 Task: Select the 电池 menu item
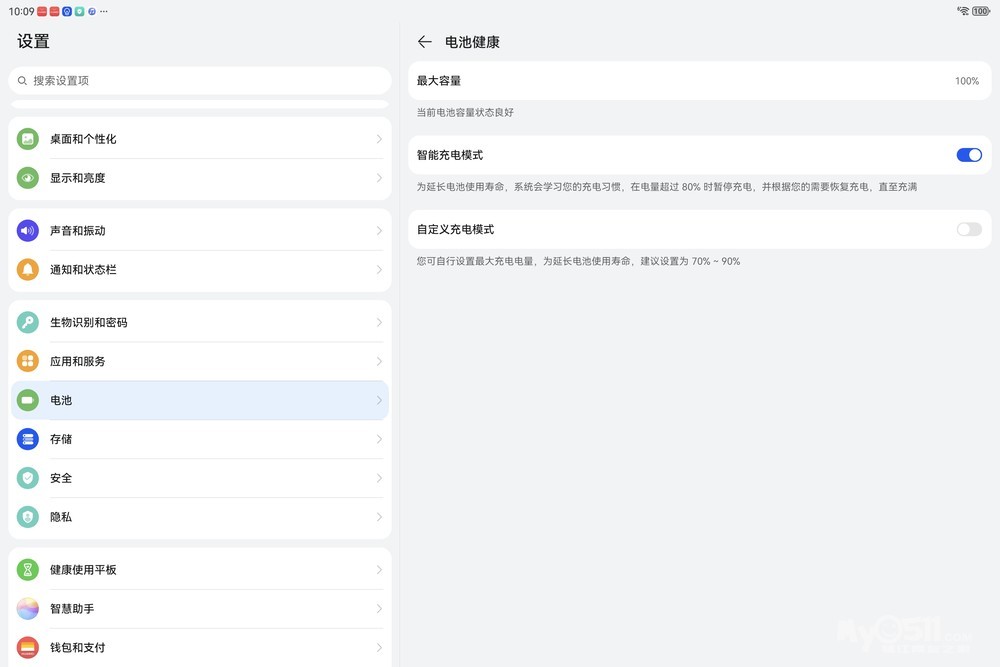tap(200, 400)
